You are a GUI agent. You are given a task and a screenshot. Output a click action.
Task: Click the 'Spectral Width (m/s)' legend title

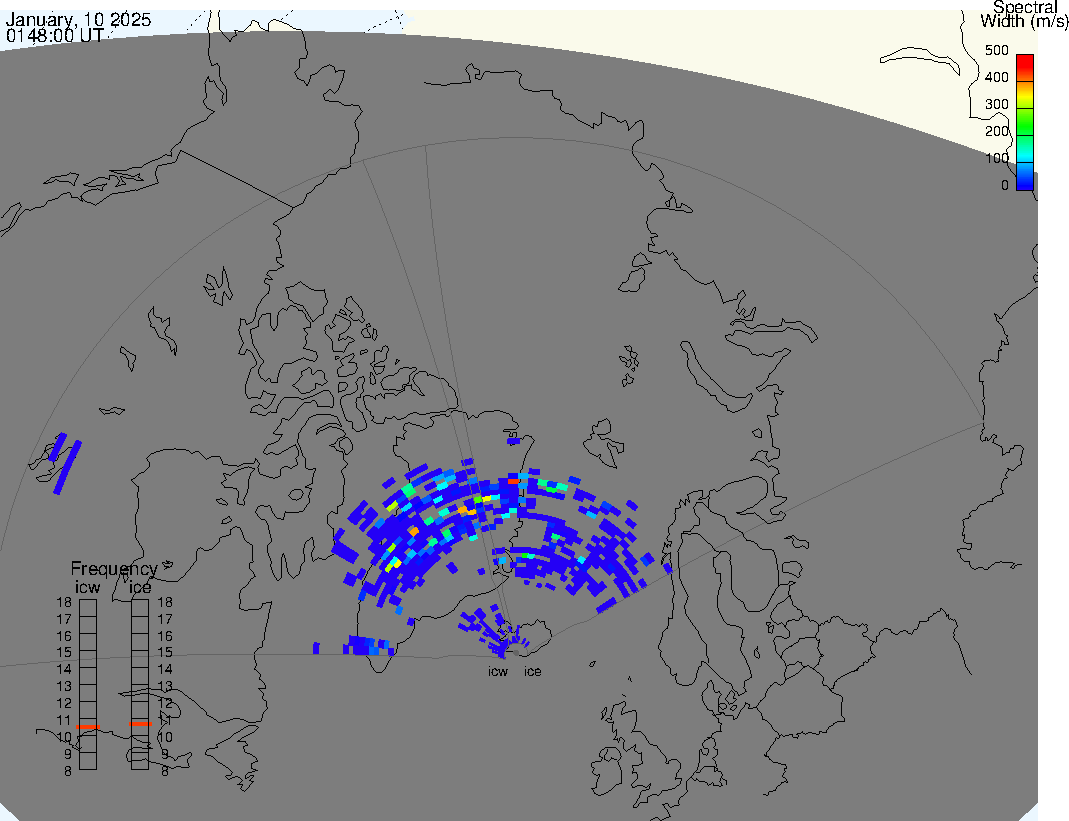[1024, 14]
